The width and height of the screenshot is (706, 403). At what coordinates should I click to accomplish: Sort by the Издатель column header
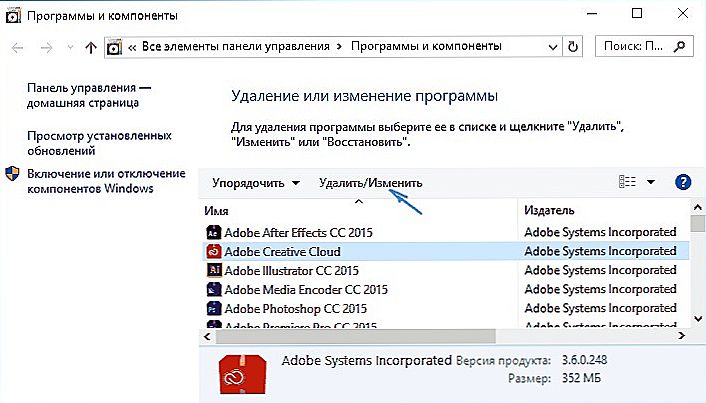click(x=549, y=210)
